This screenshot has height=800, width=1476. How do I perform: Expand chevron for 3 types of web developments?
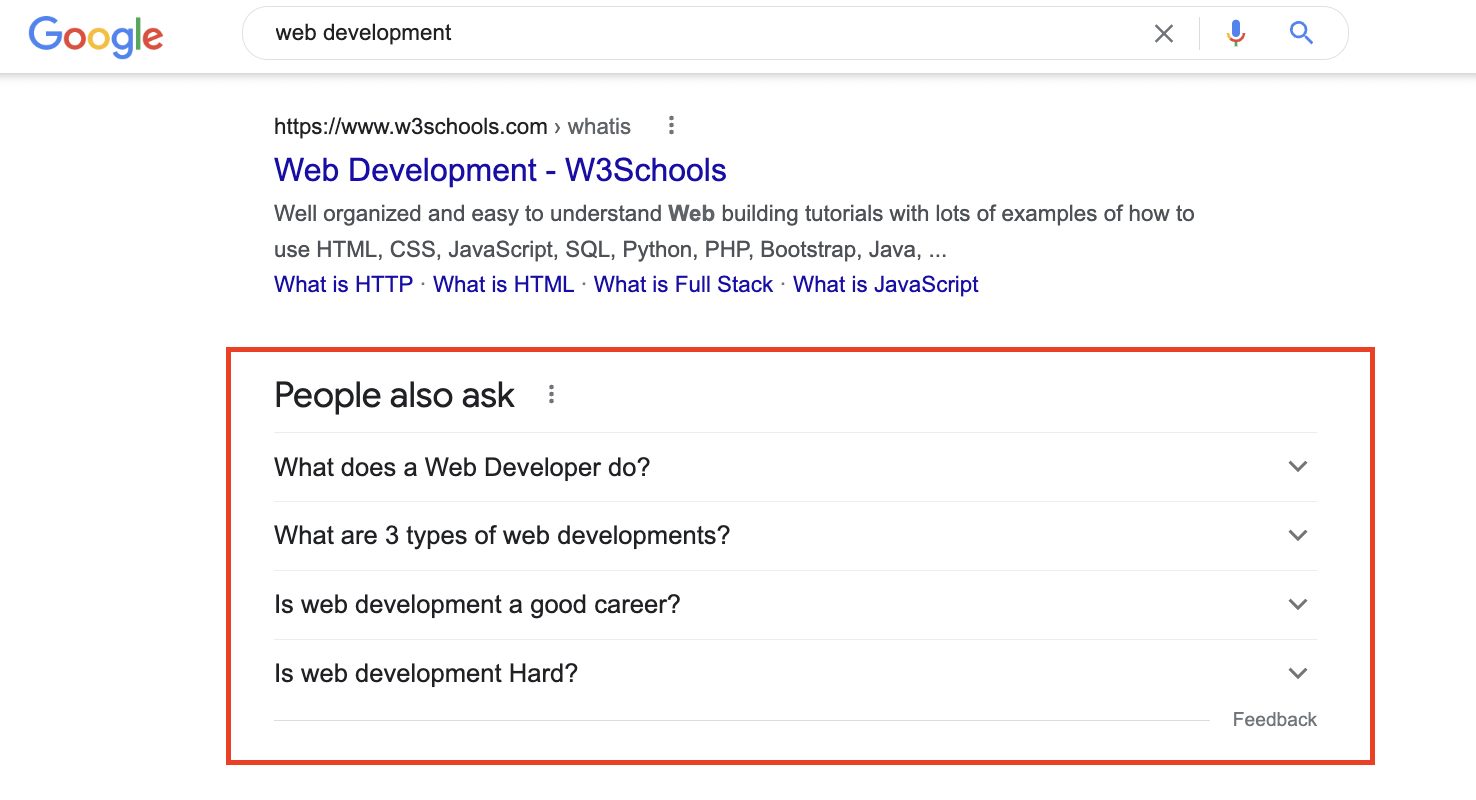tap(1298, 536)
